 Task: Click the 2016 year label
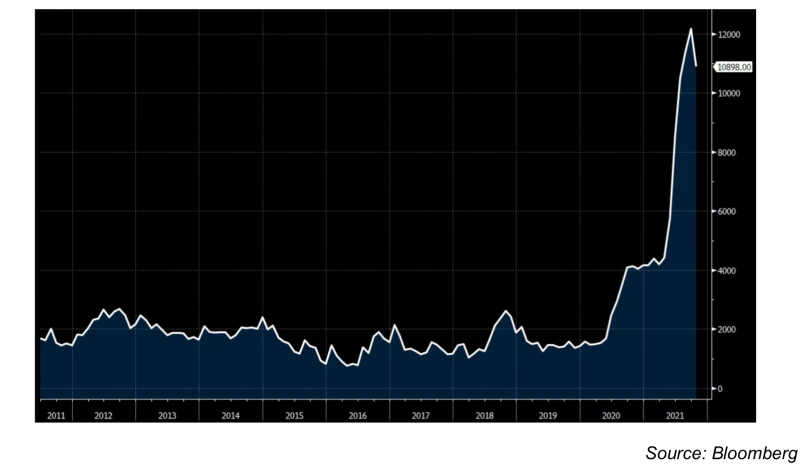tap(357, 414)
